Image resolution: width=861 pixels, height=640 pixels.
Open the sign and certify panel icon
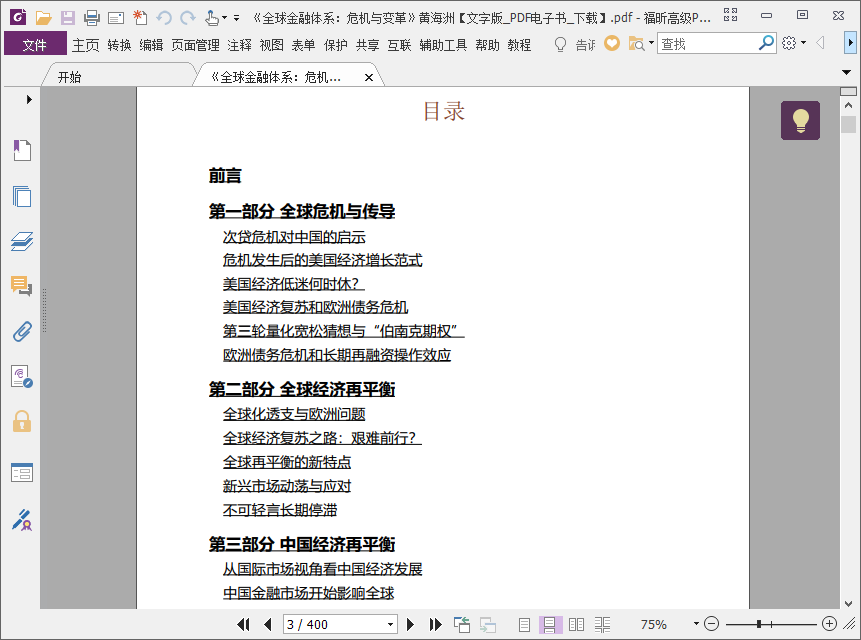[22, 520]
